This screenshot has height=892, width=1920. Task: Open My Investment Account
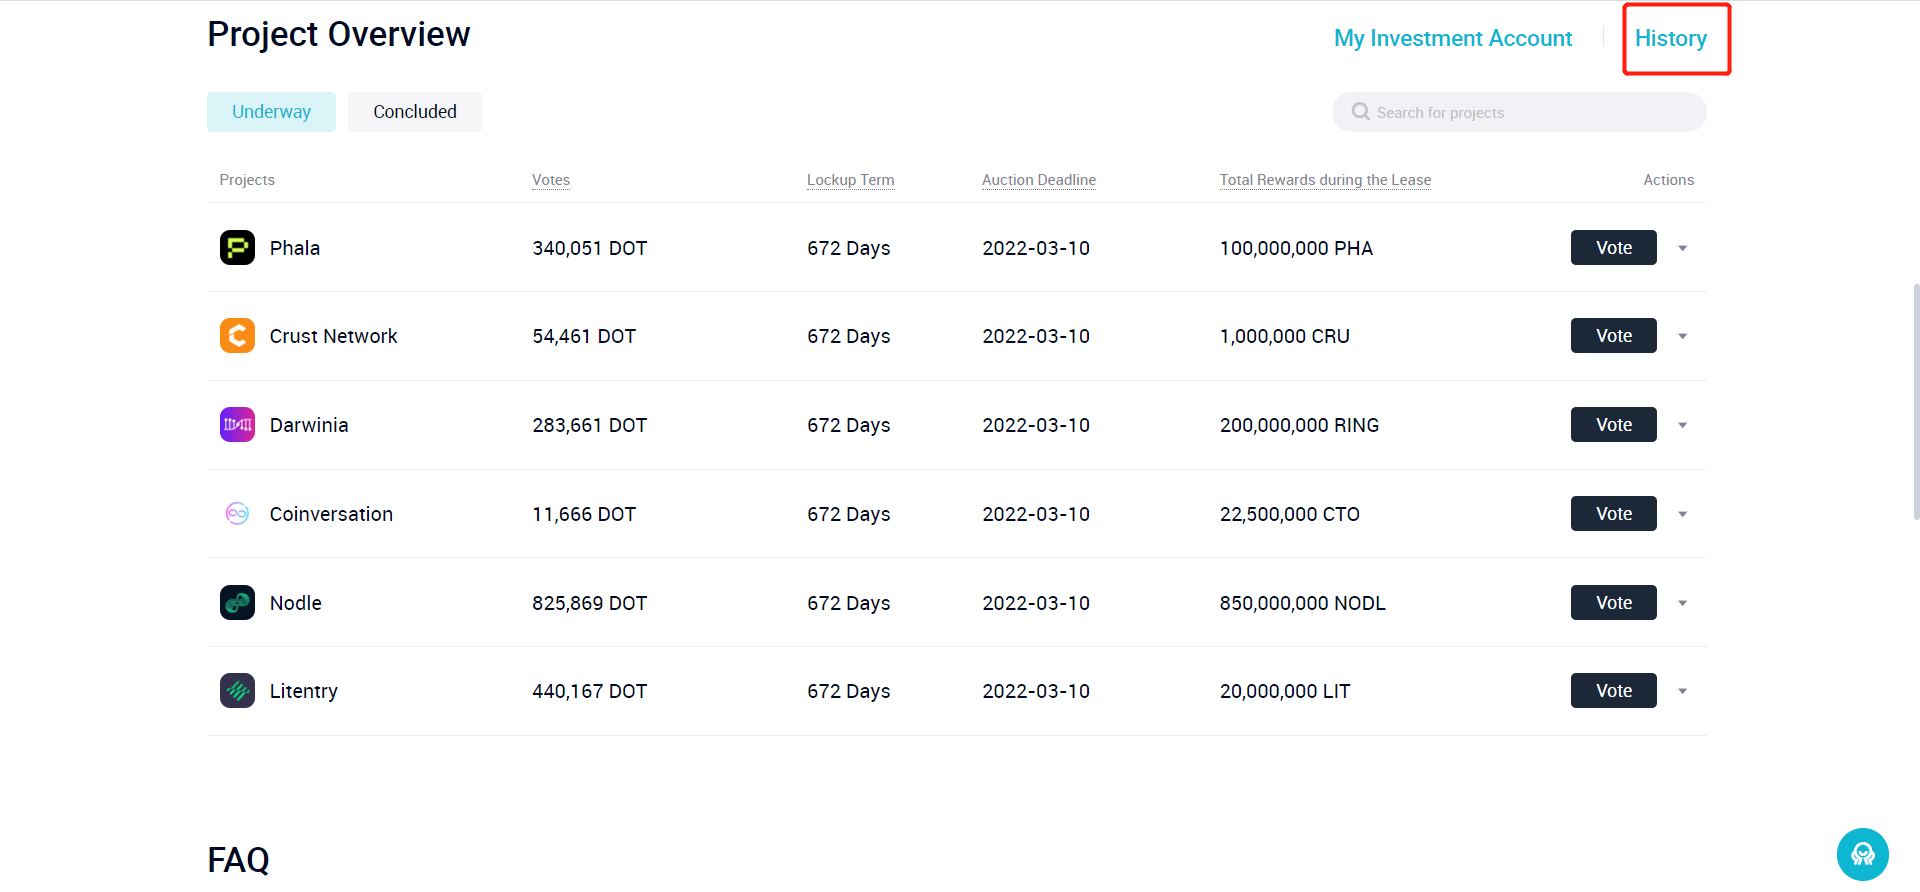coord(1452,38)
